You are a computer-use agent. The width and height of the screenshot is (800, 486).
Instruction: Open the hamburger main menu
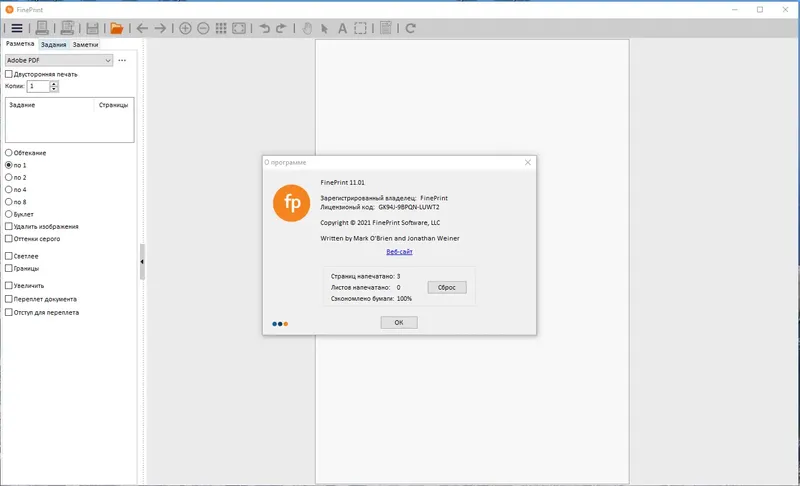[x=17, y=29]
